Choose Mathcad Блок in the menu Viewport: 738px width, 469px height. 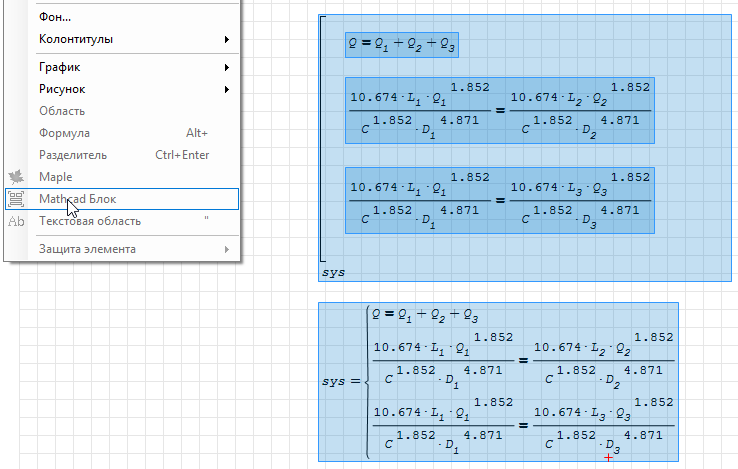78,199
